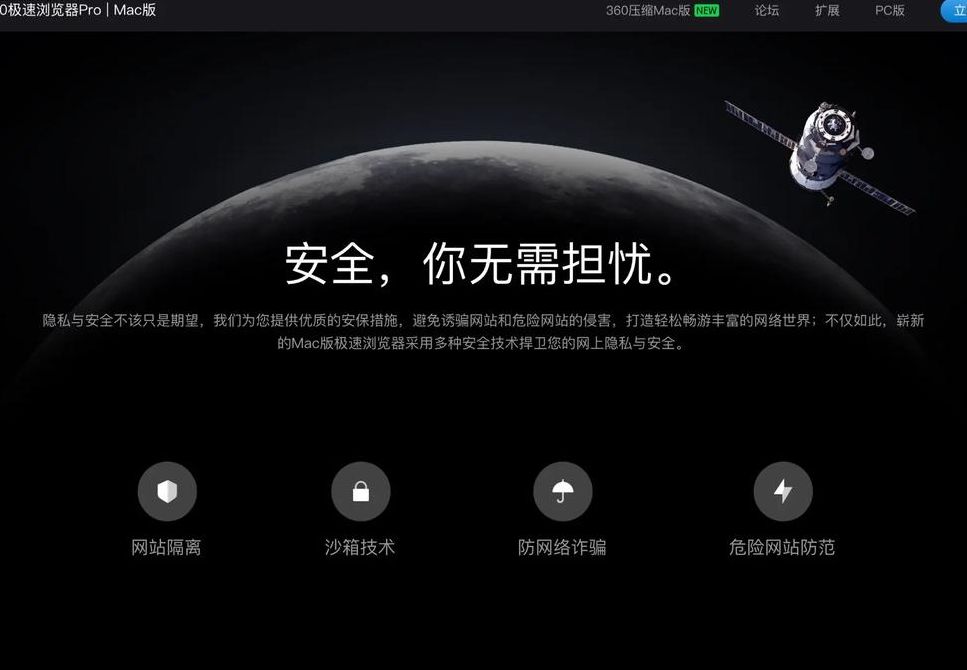
Task: Open the 论坛 forum menu item
Action: (x=767, y=10)
